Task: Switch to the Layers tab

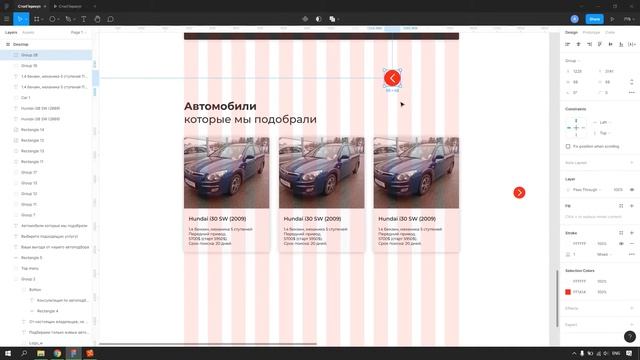Action: tap(11, 32)
